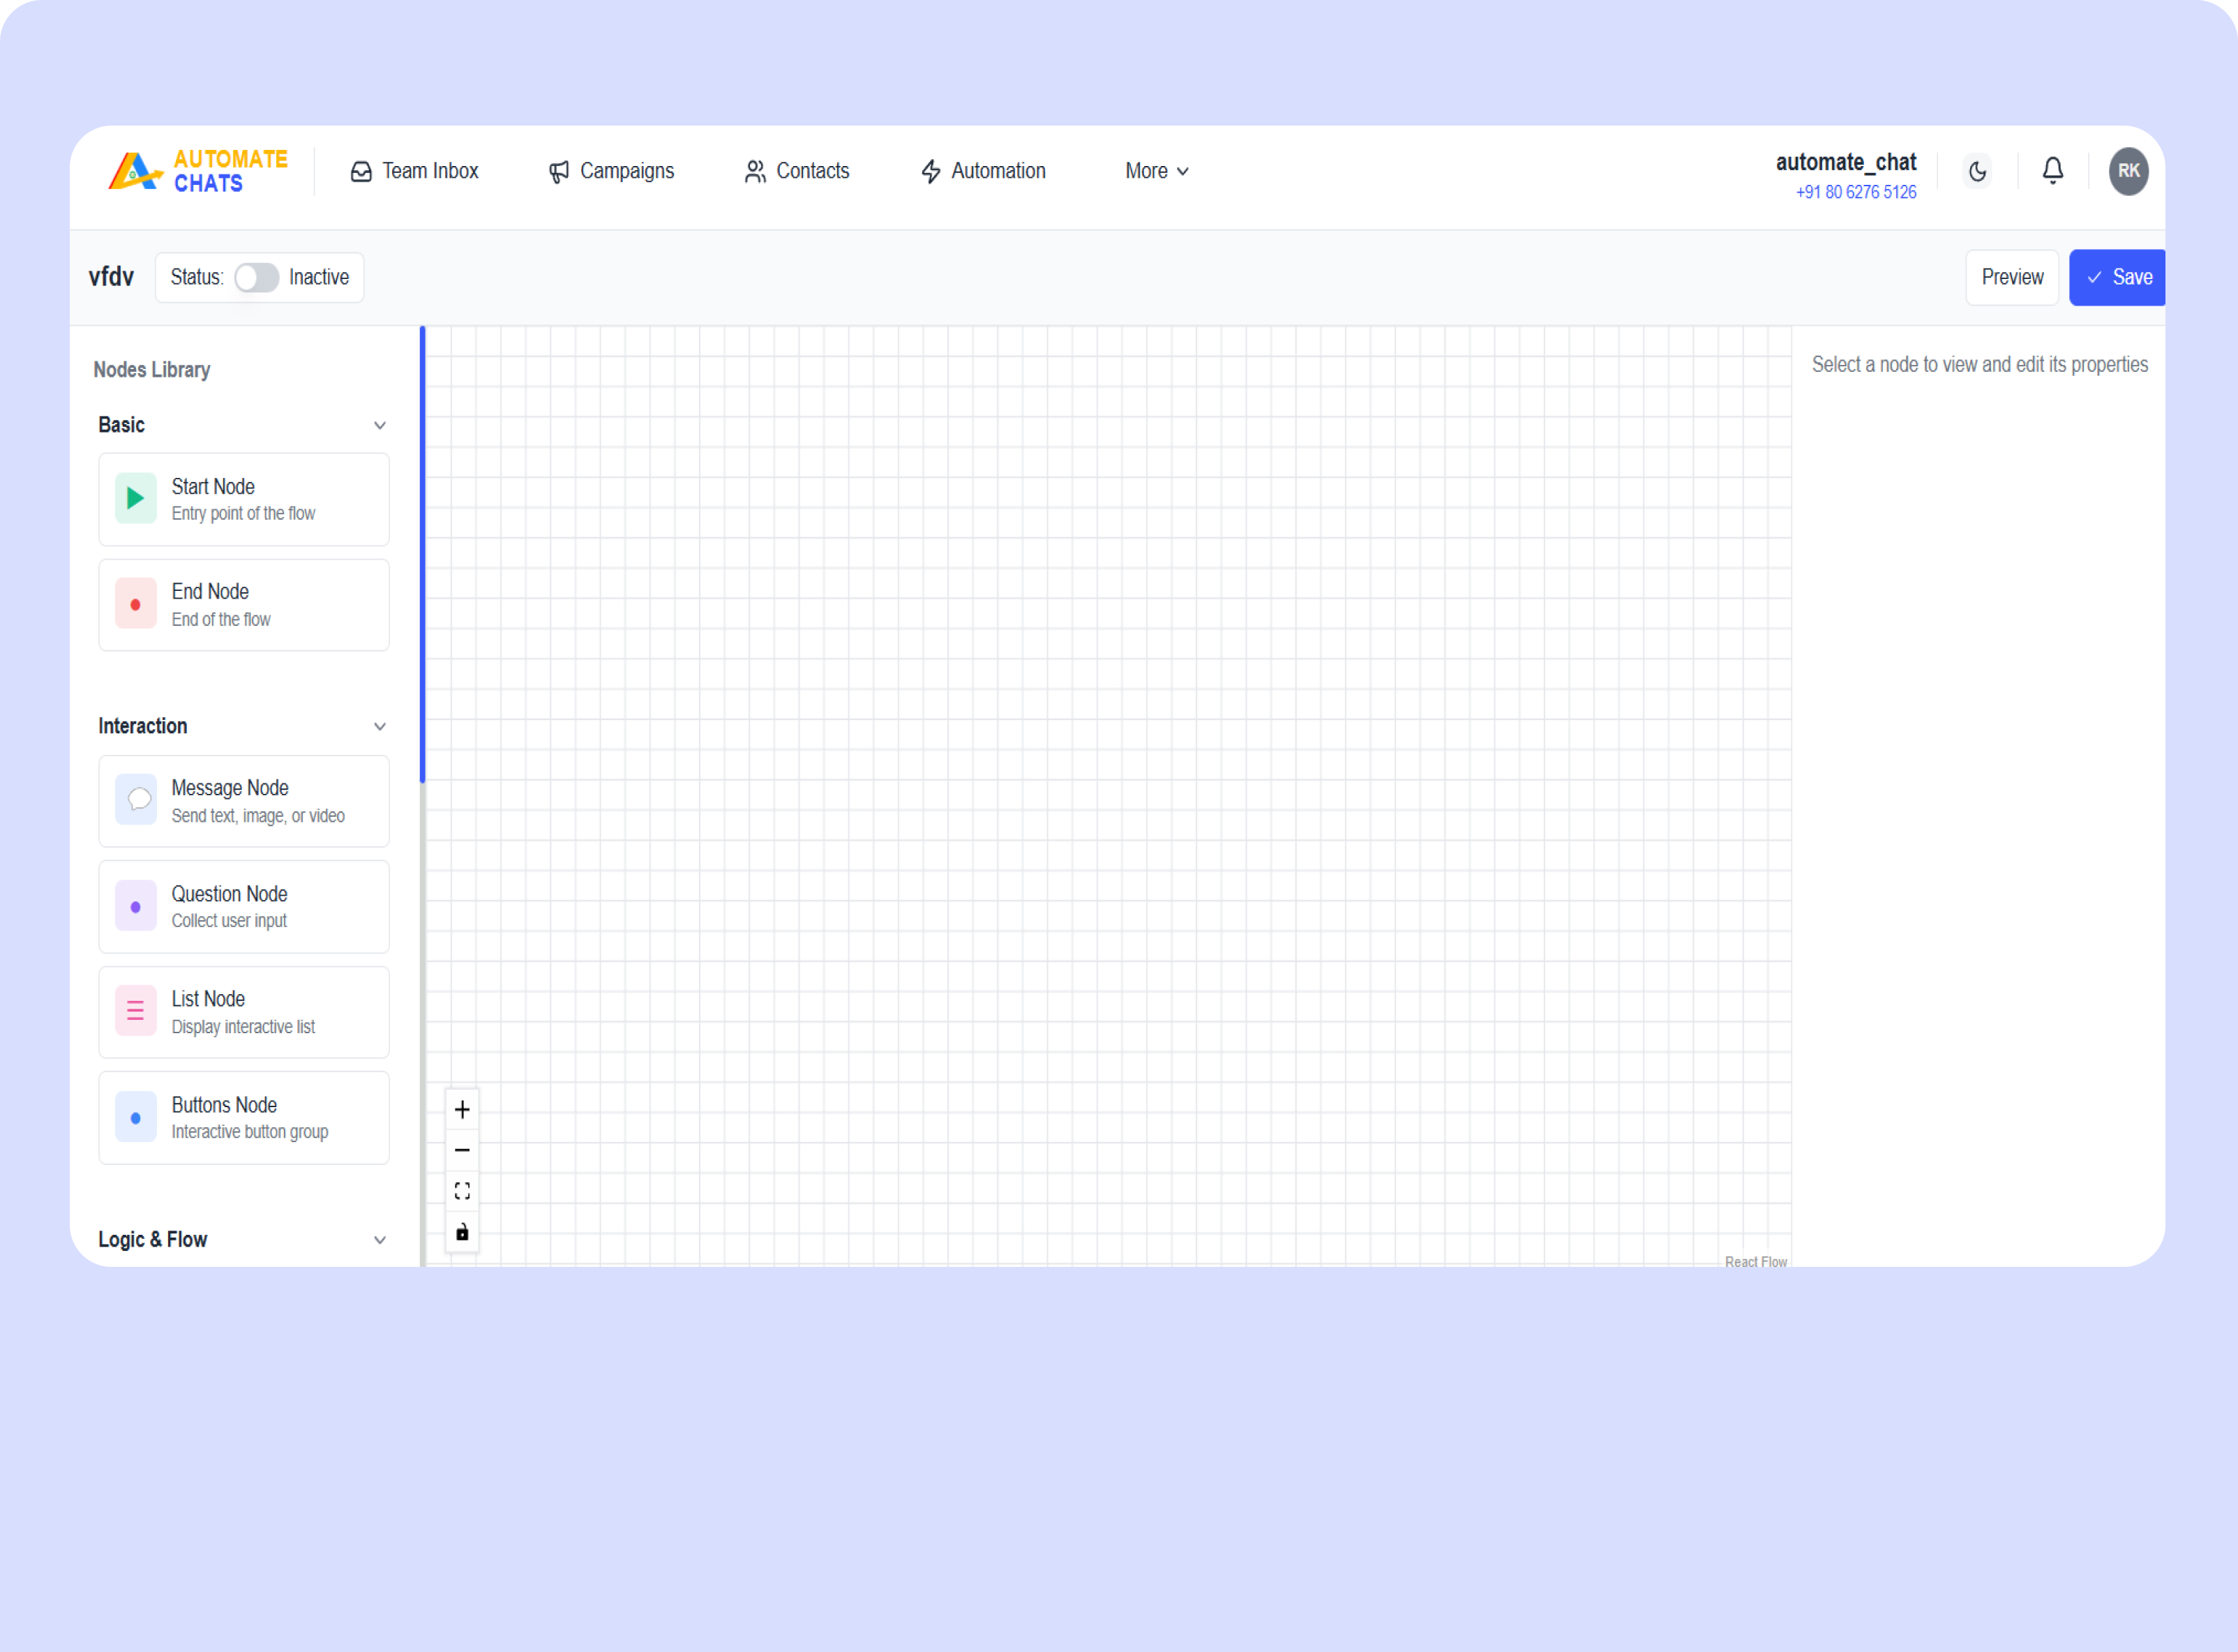Image resolution: width=2238 pixels, height=1652 pixels.
Task: Collapse the Basic nodes section
Action: (380, 425)
